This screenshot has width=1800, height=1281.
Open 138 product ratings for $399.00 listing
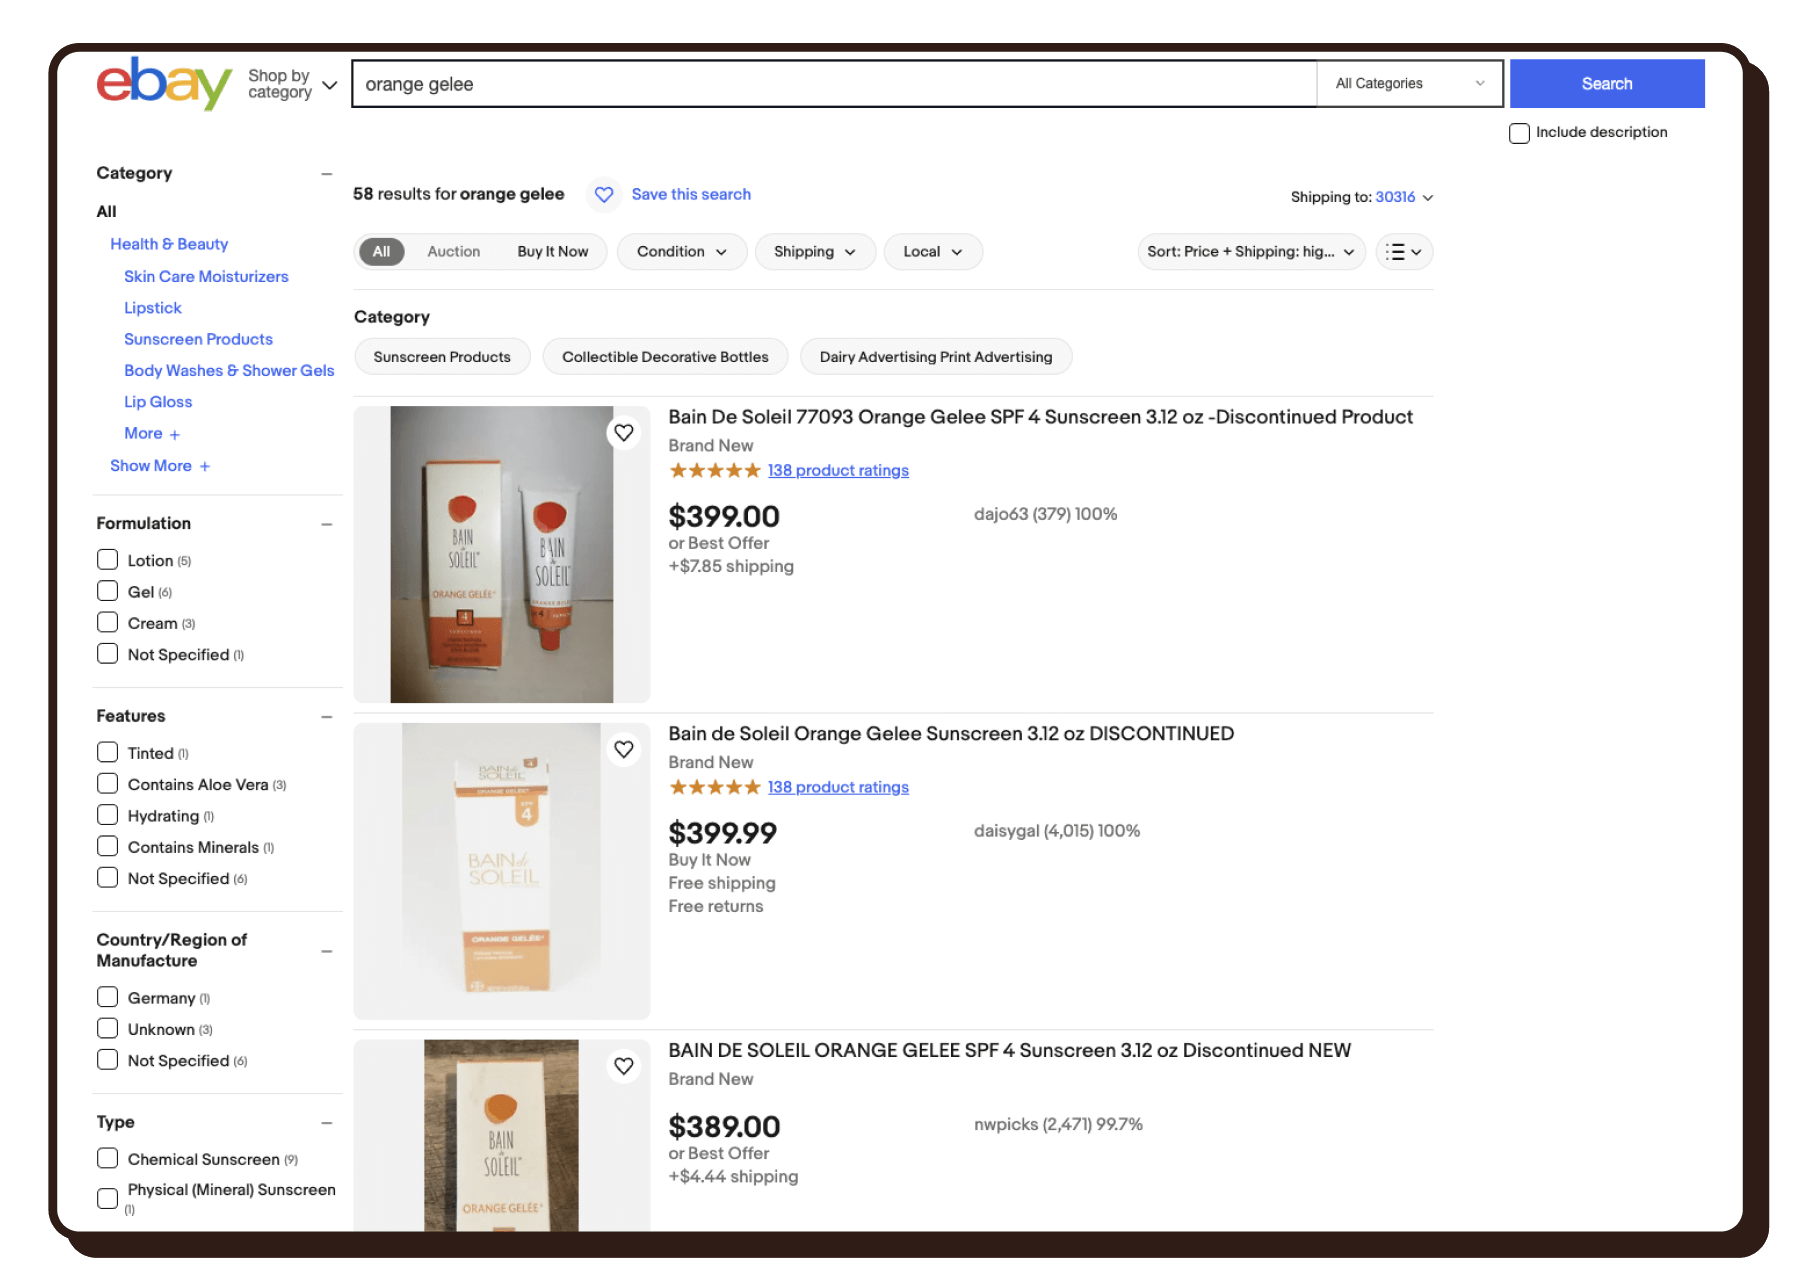pyautogui.click(x=838, y=470)
